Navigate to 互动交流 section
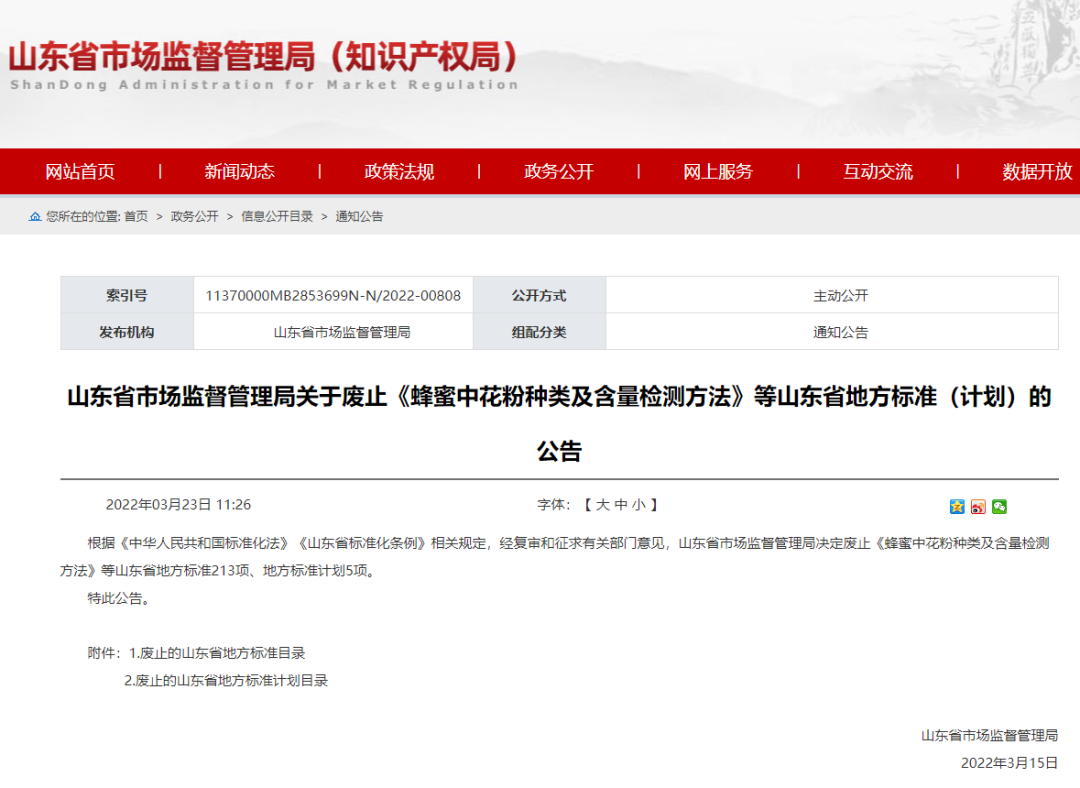The height and width of the screenshot is (788, 1080). pos(878,171)
